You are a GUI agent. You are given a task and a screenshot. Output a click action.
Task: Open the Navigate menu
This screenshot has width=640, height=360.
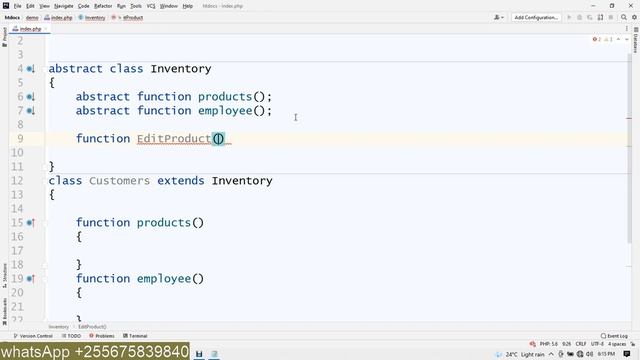64,6
